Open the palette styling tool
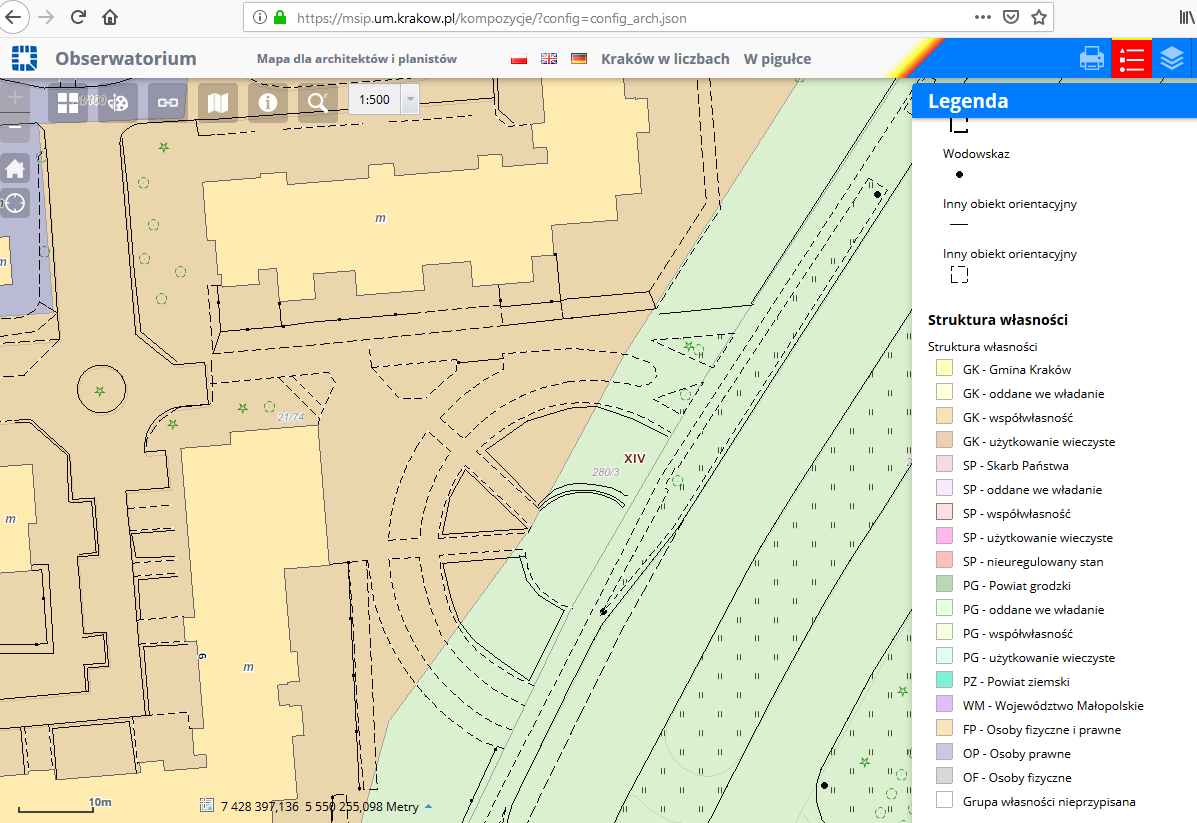The height and width of the screenshot is (823, 1197). pyautogui.click(x=118, y=102)
